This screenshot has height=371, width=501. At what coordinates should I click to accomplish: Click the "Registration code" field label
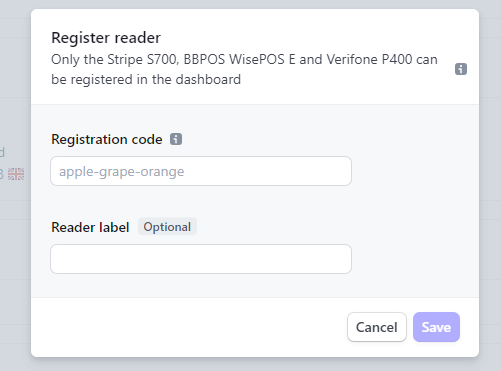[x=107, y=139]
